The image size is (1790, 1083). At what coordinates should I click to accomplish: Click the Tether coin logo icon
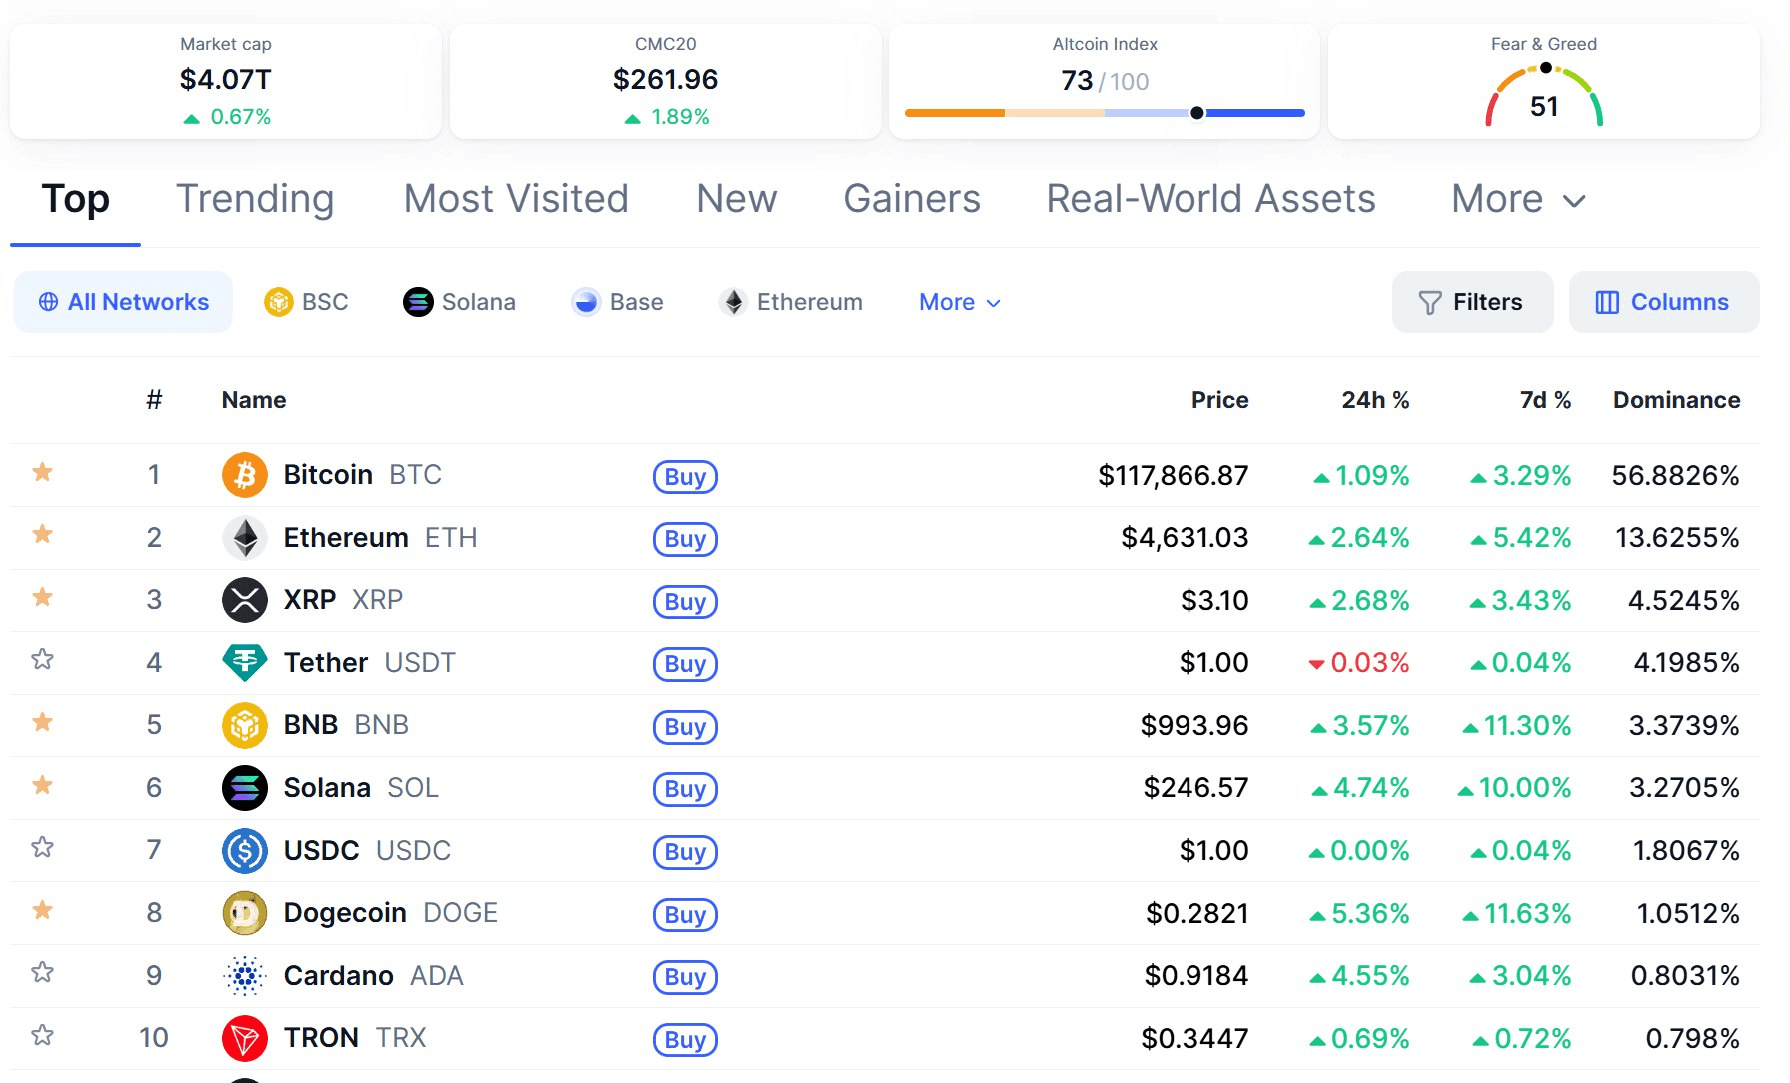[x=245, y=662]
